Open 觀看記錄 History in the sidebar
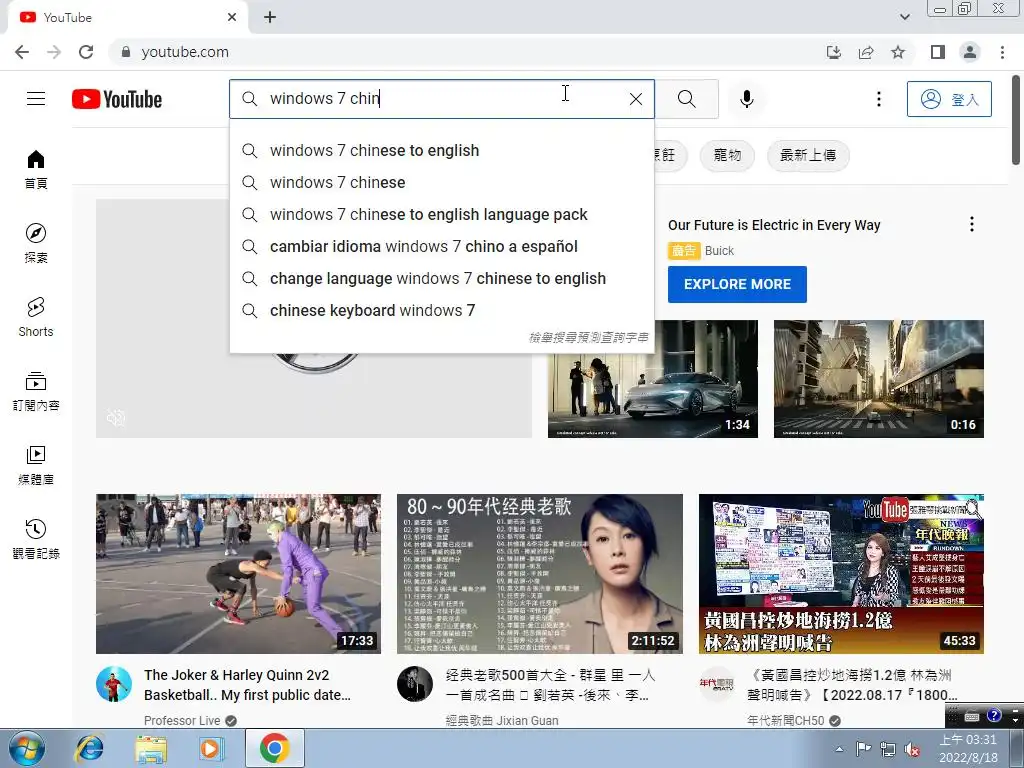1024x768 pixels. (36, 539)
